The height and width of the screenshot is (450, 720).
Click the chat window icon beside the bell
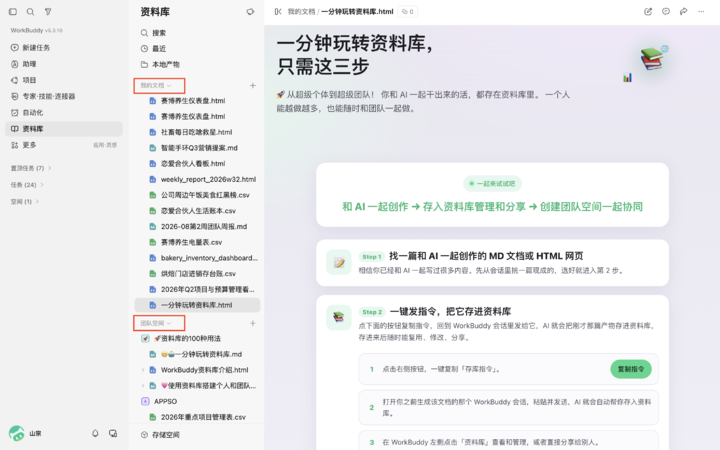click(x=113, y=433)
